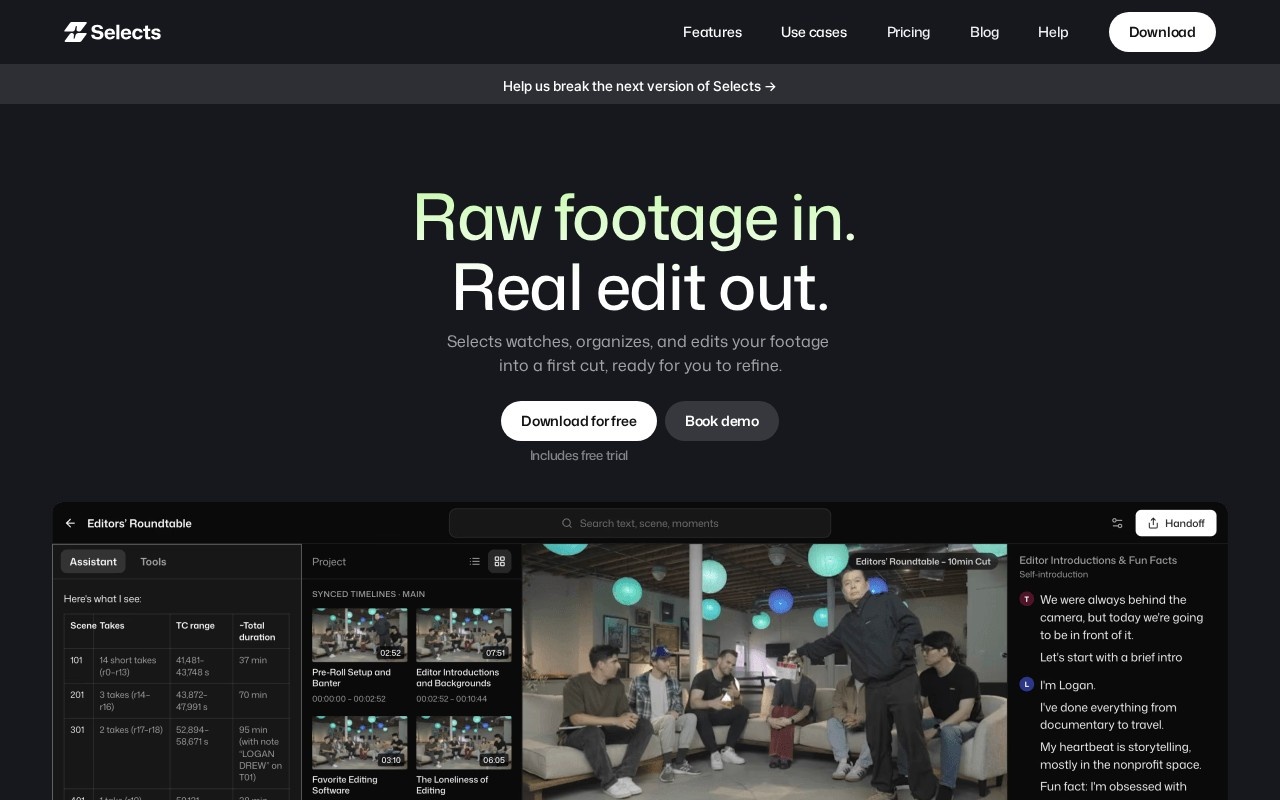Click scene '101' in the table

click(x=77, y=660)
